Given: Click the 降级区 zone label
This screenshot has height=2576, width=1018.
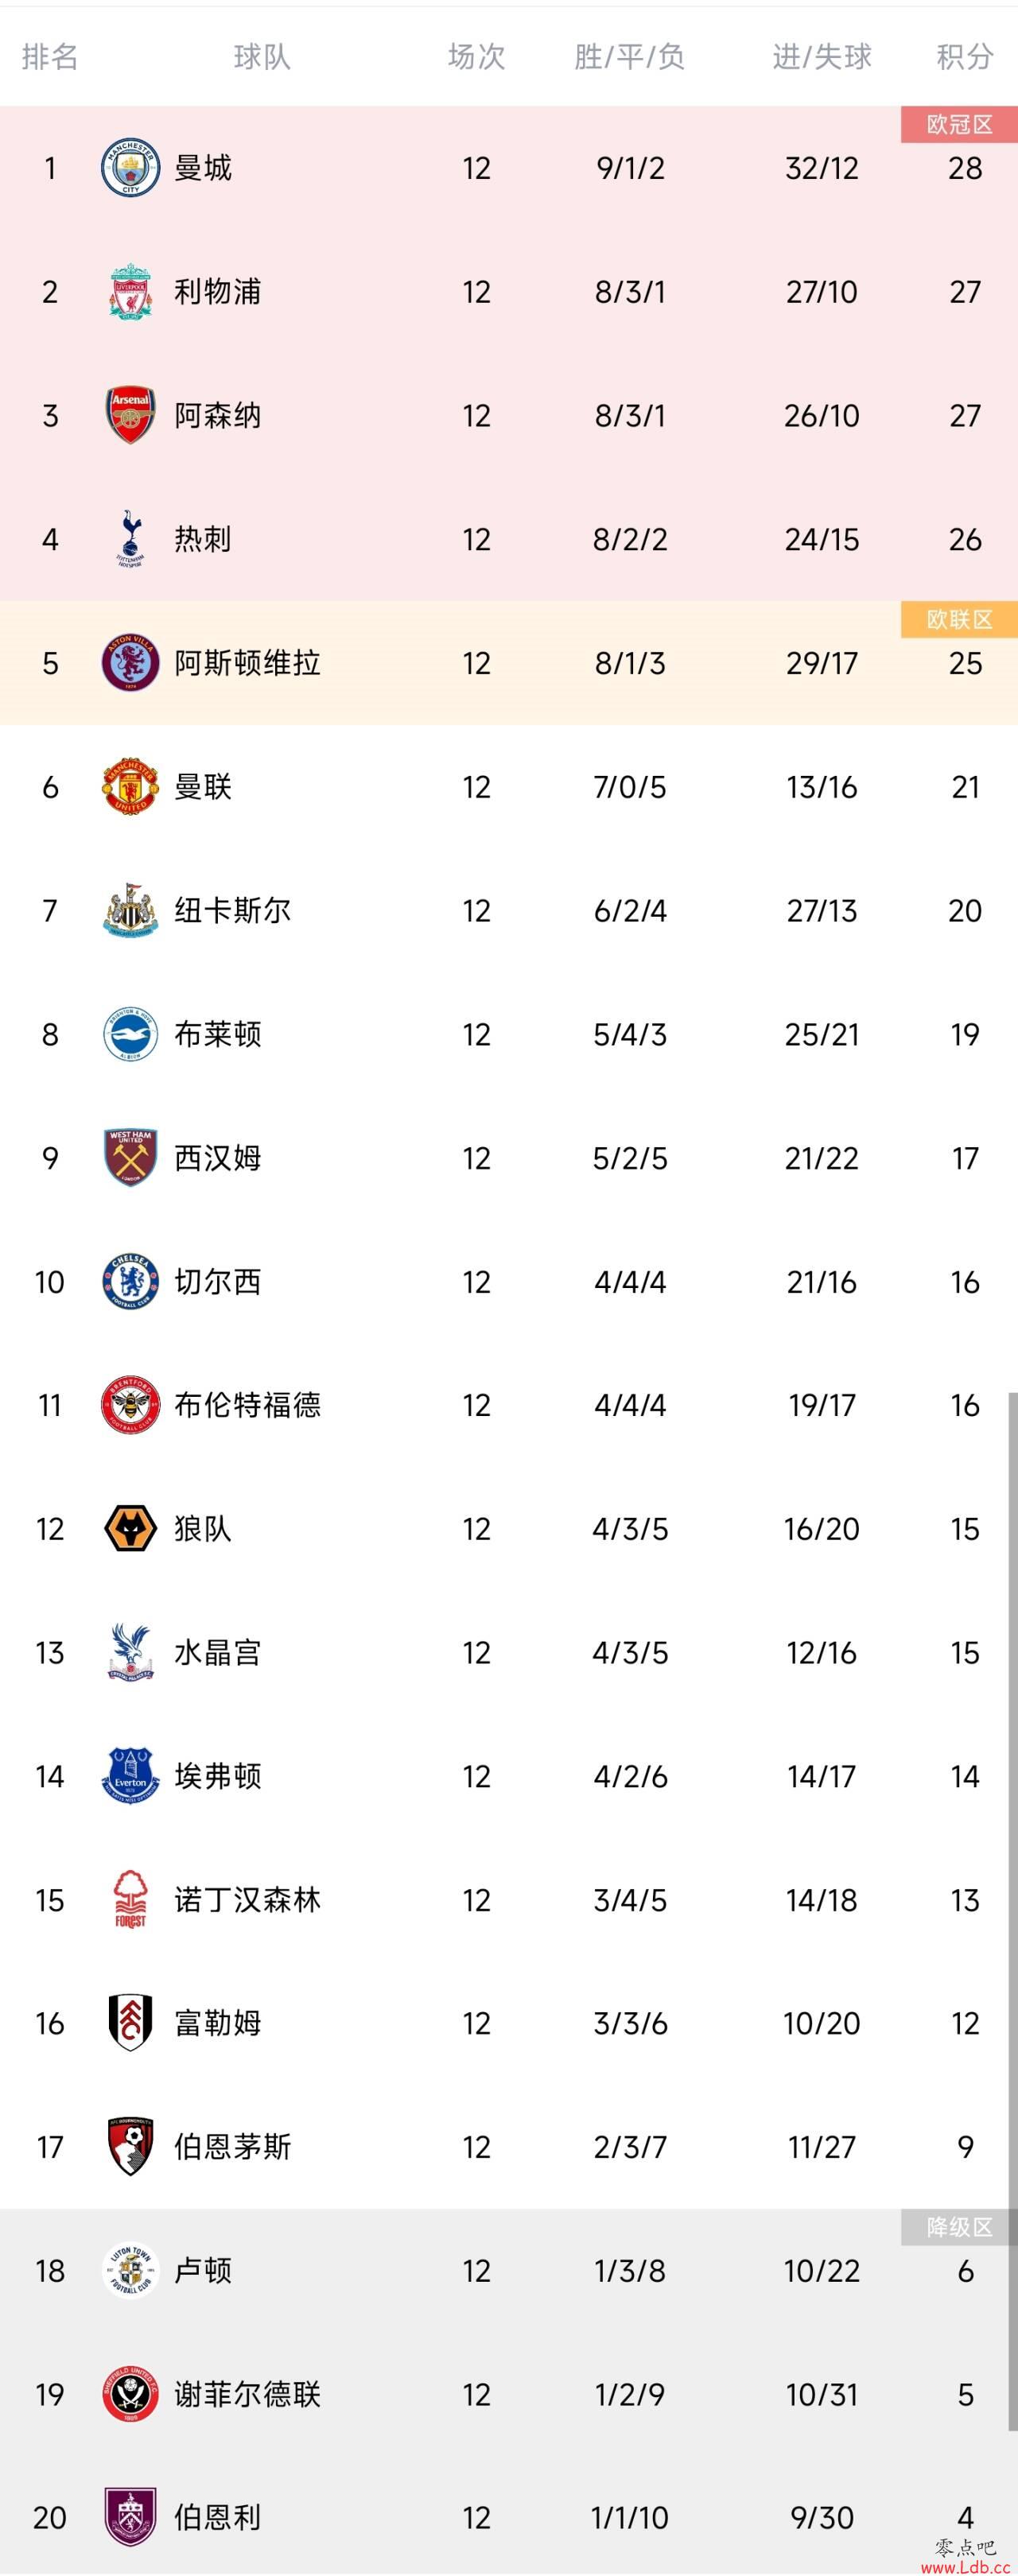Looking at the screenshot, I should [x=959, y=2227].
